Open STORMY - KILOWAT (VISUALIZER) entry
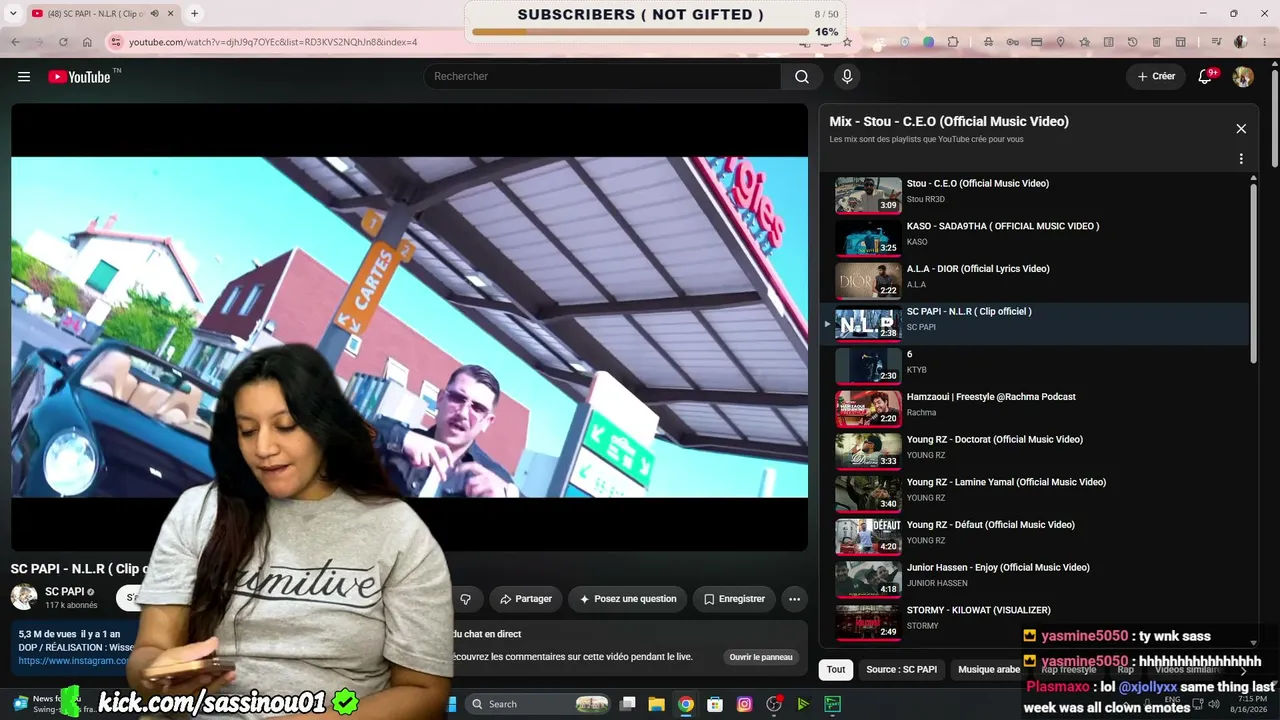Image resolution: width=1280 pixels, height=720 pixels. [1035, 622]
